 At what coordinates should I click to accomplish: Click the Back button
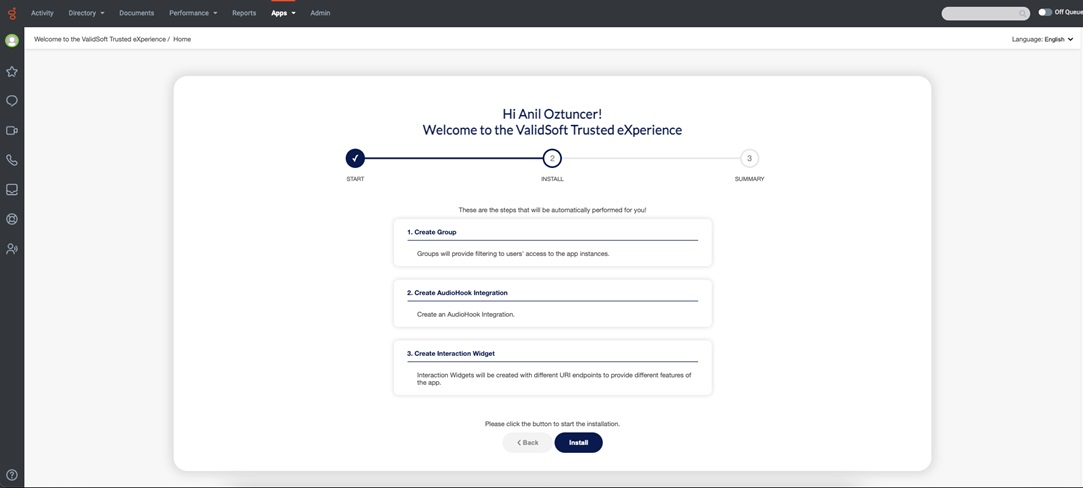tap(527, 442)
